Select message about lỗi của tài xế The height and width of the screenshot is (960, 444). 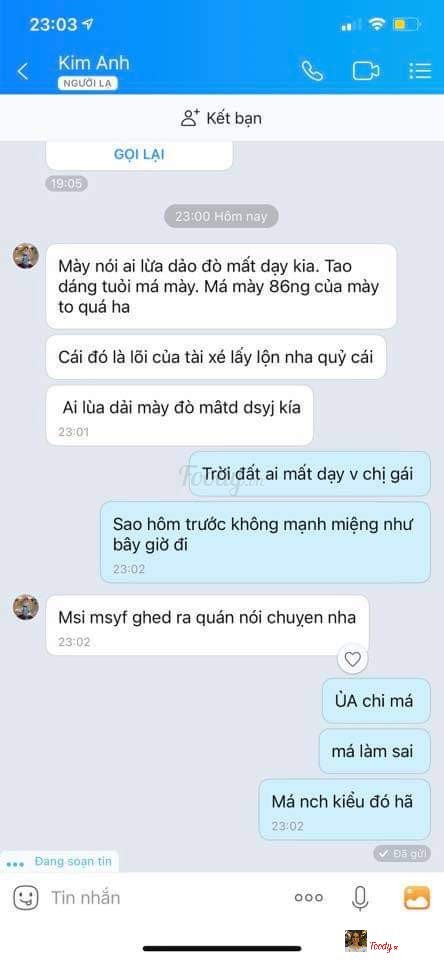tap(216, 357)
